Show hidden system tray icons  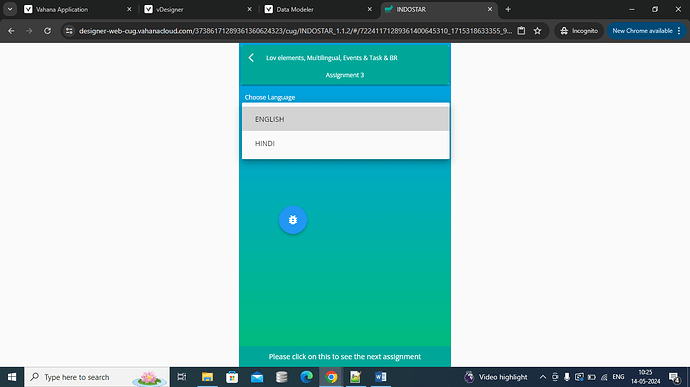(543, 377)
